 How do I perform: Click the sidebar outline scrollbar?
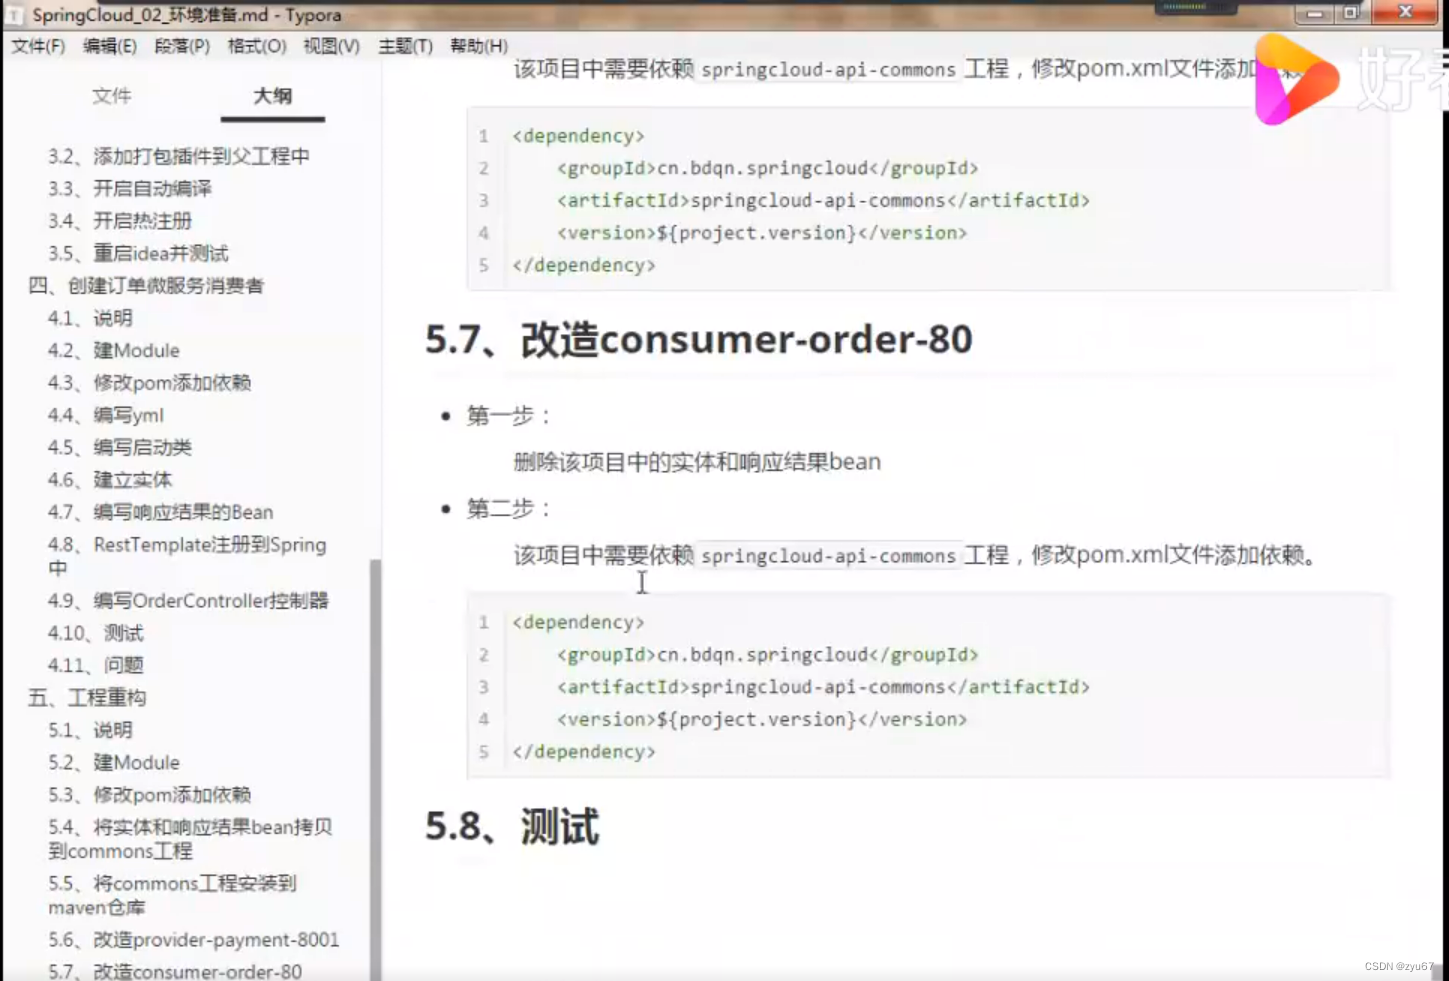coord(376,768)
